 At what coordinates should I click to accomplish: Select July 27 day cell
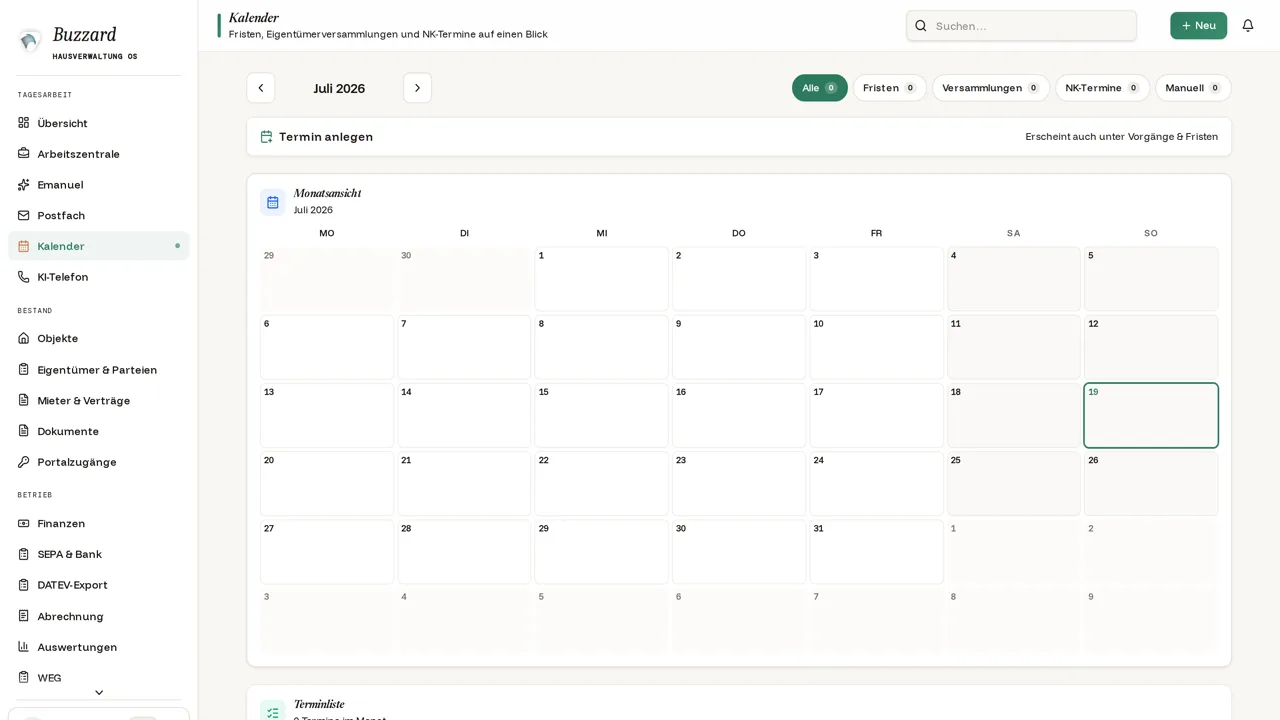click(x=327, y=552)
